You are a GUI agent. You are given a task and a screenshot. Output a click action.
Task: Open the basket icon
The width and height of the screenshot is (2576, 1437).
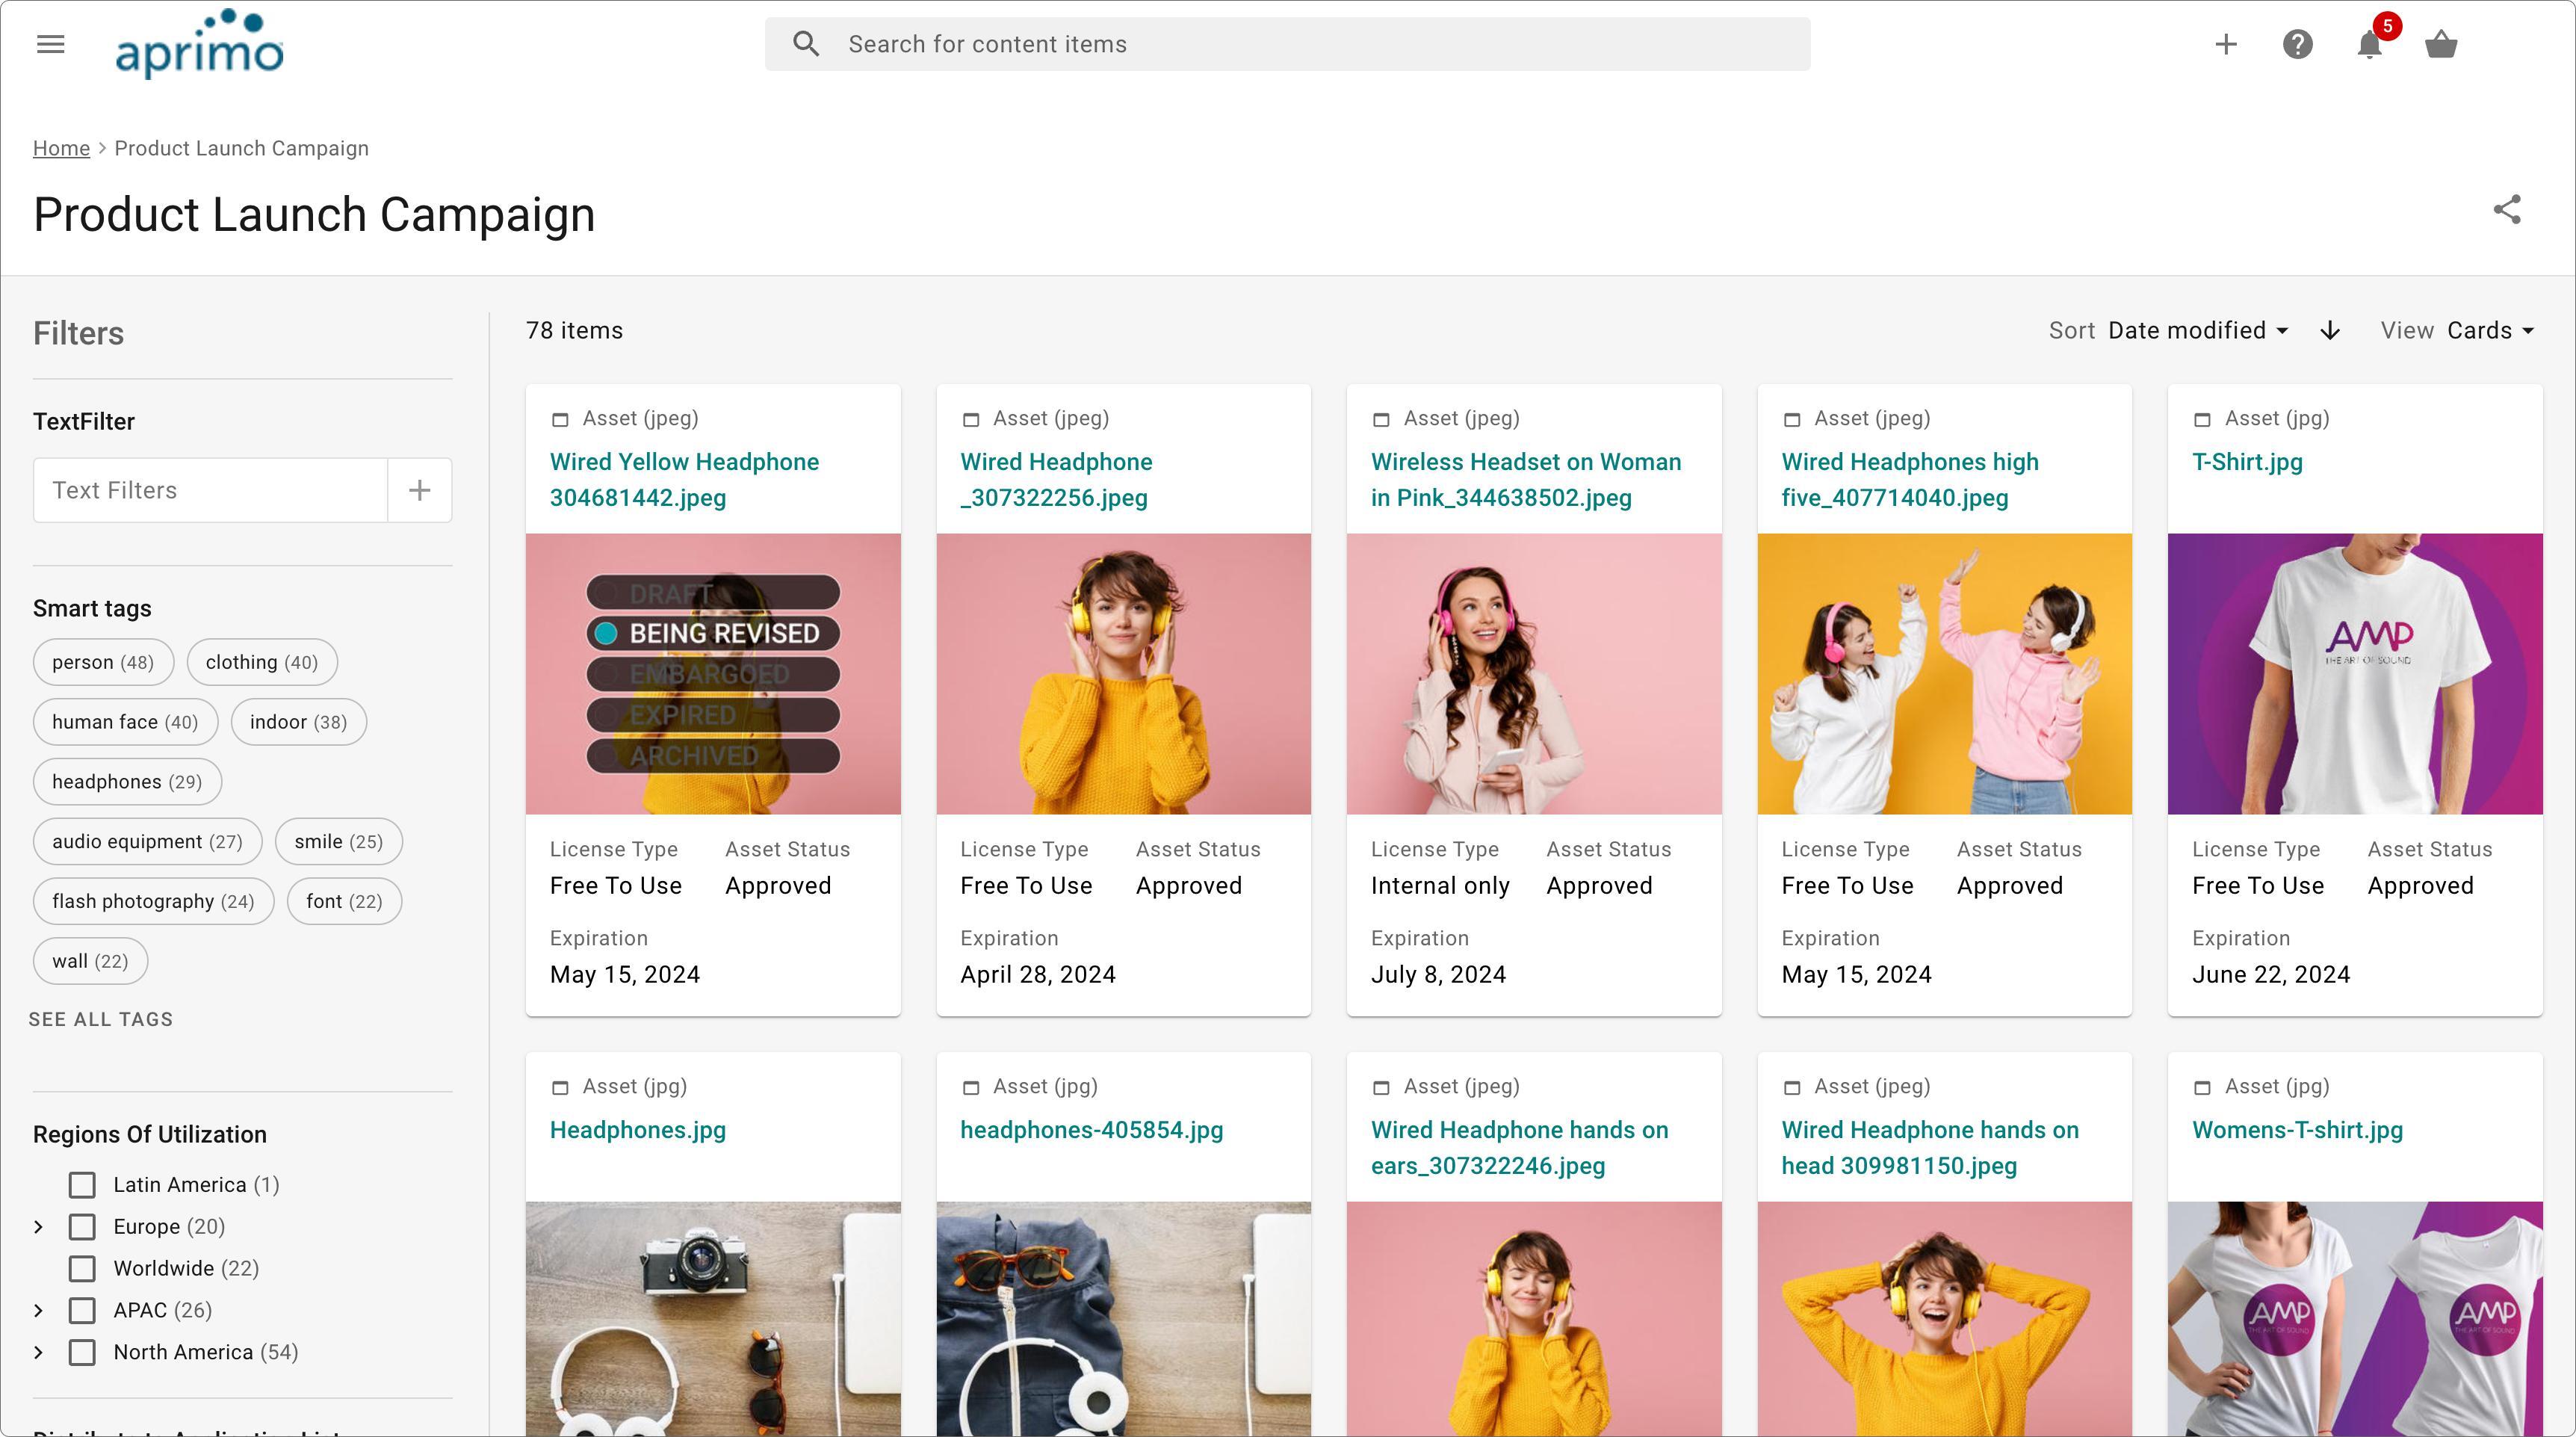point(2441,44)
